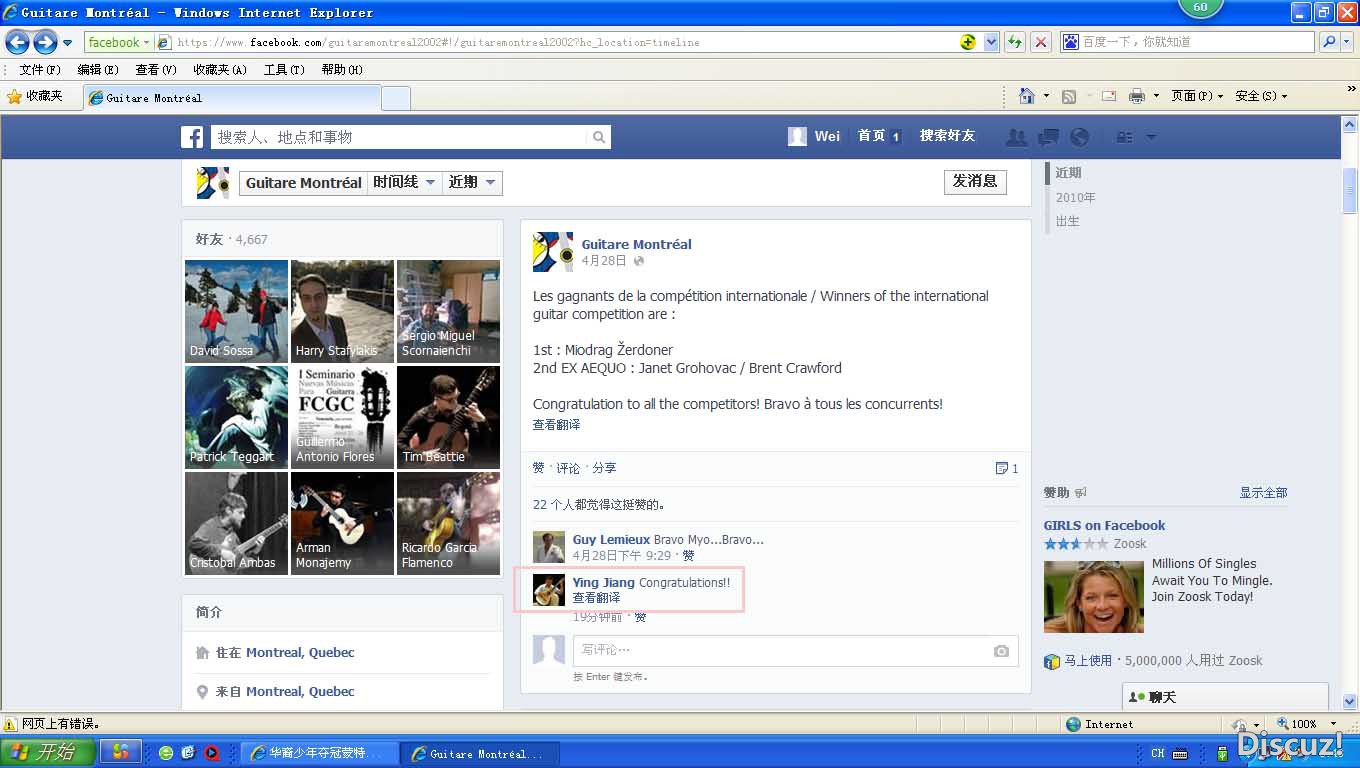Open the Wei profile link
This screenshot has height=768, width=1360.
pyautogui.click(x=814, y=136)
